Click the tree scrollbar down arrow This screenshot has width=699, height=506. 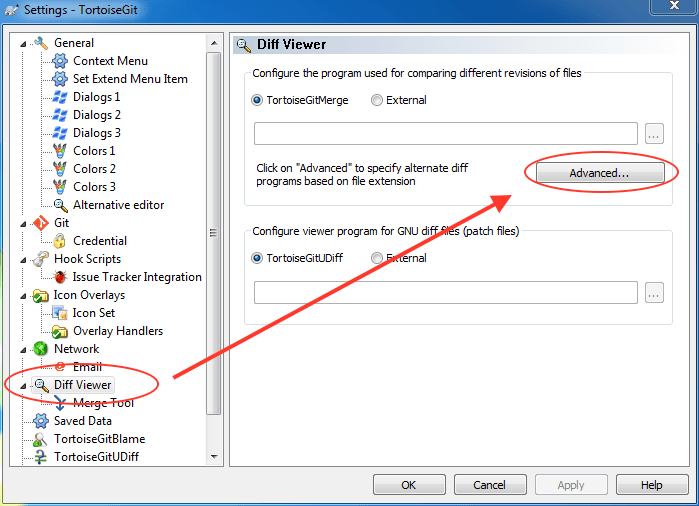[x=214, y=457]
